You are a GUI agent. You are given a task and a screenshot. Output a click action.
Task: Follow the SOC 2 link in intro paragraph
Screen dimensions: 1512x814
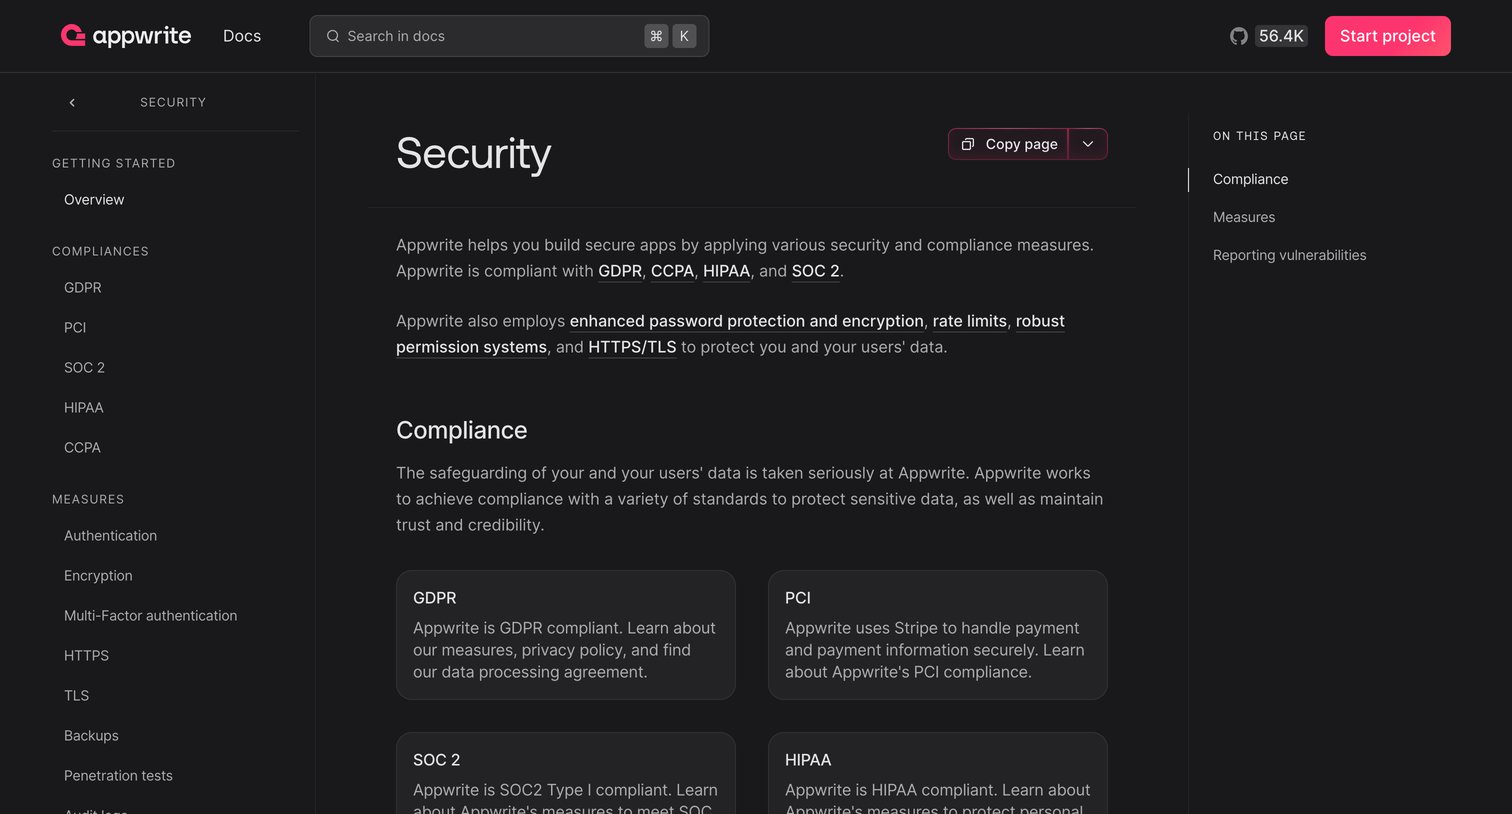(x=815, y=271)
